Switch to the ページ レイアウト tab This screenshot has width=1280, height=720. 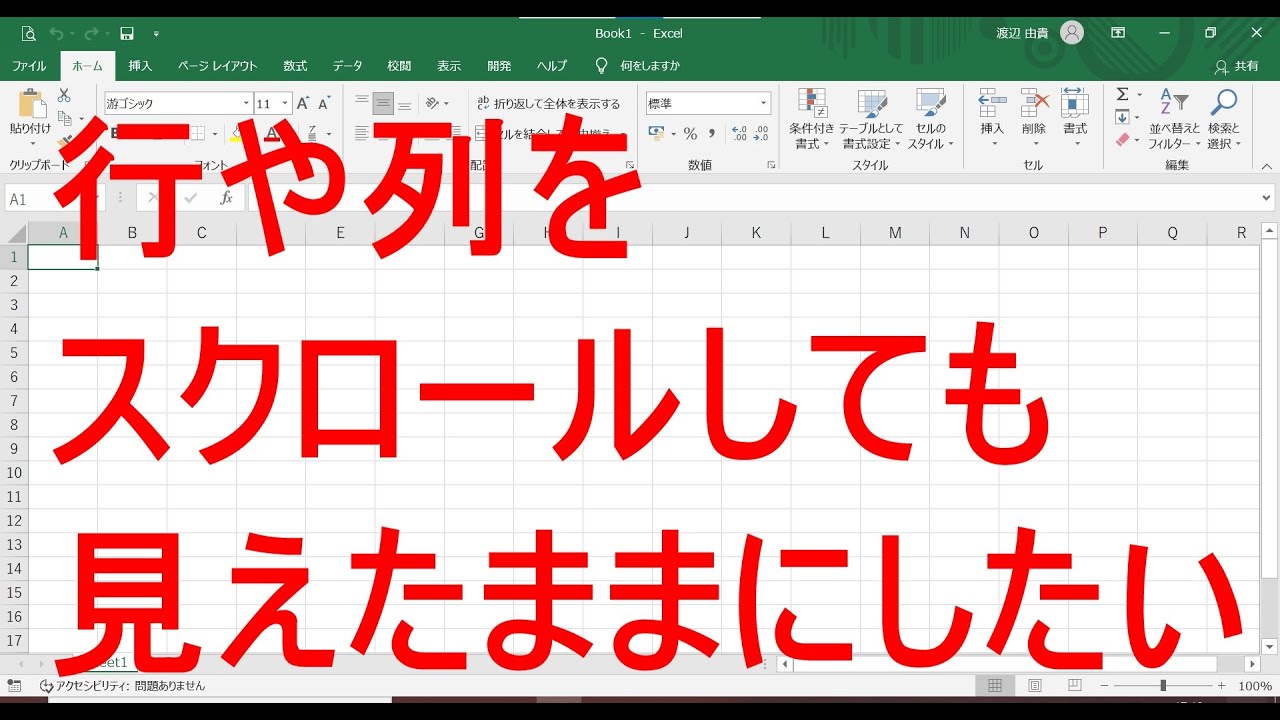pyautogui.click(x=217, y=66)
